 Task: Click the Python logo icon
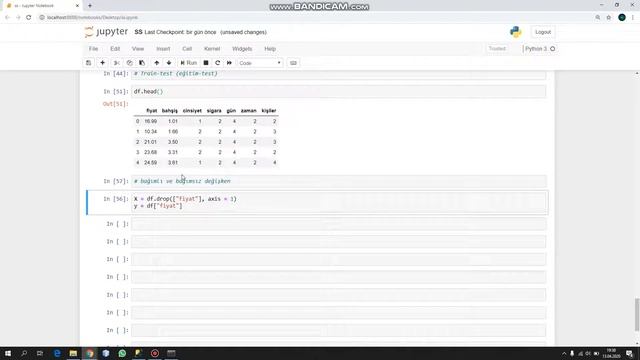coord(516,32)
